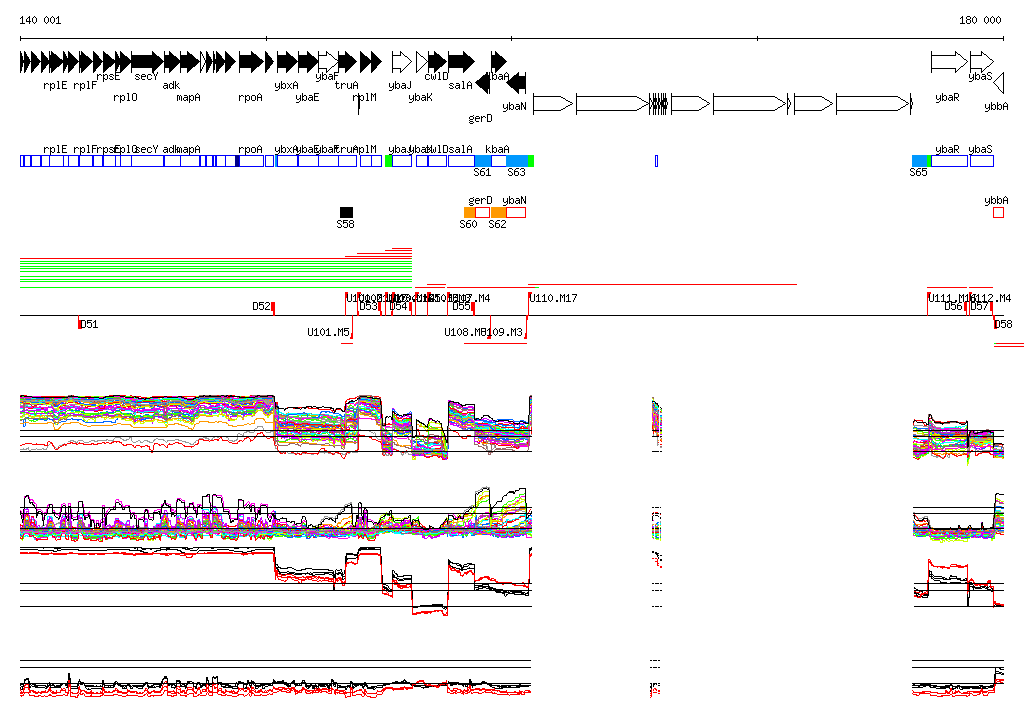Image resolution: width=1024 pixels, height=714 pixels.
Task: Click the "140 001" start coordinate
Action: coord(40,20)
